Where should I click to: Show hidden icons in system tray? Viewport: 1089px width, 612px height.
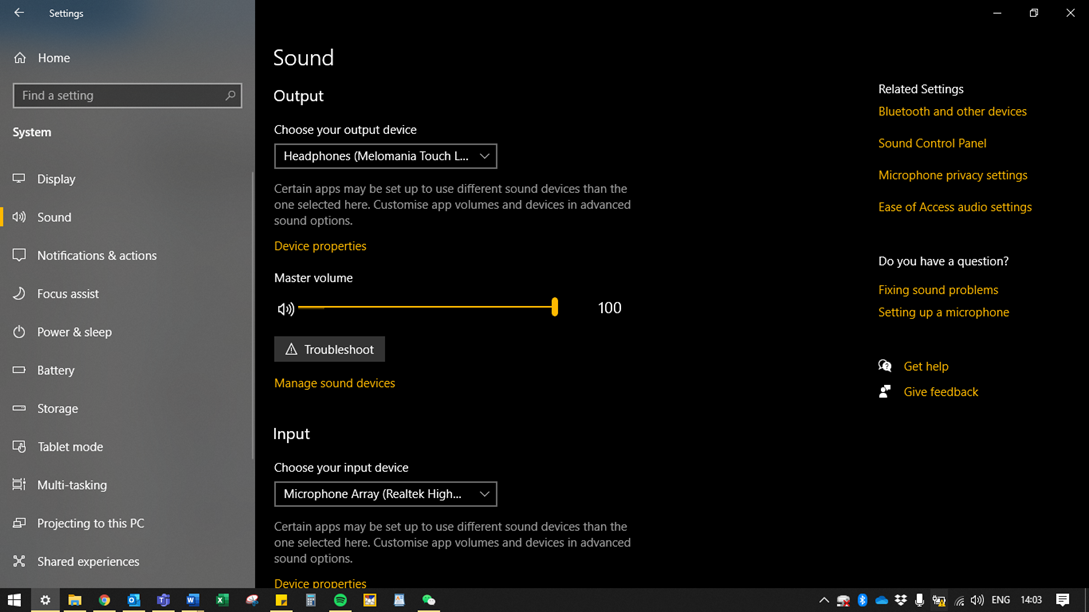pos(824,600)
